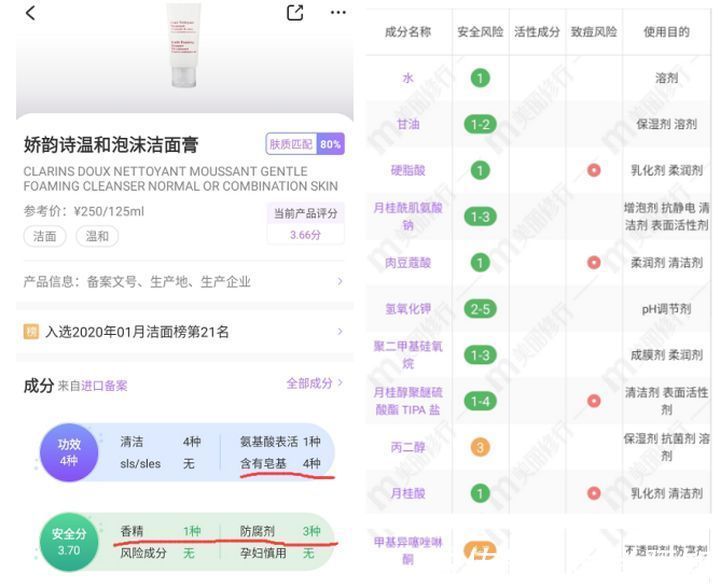Expand the 产品信息 row chevron
Screen dimensions: 720x587
click(x=340, y=281)
